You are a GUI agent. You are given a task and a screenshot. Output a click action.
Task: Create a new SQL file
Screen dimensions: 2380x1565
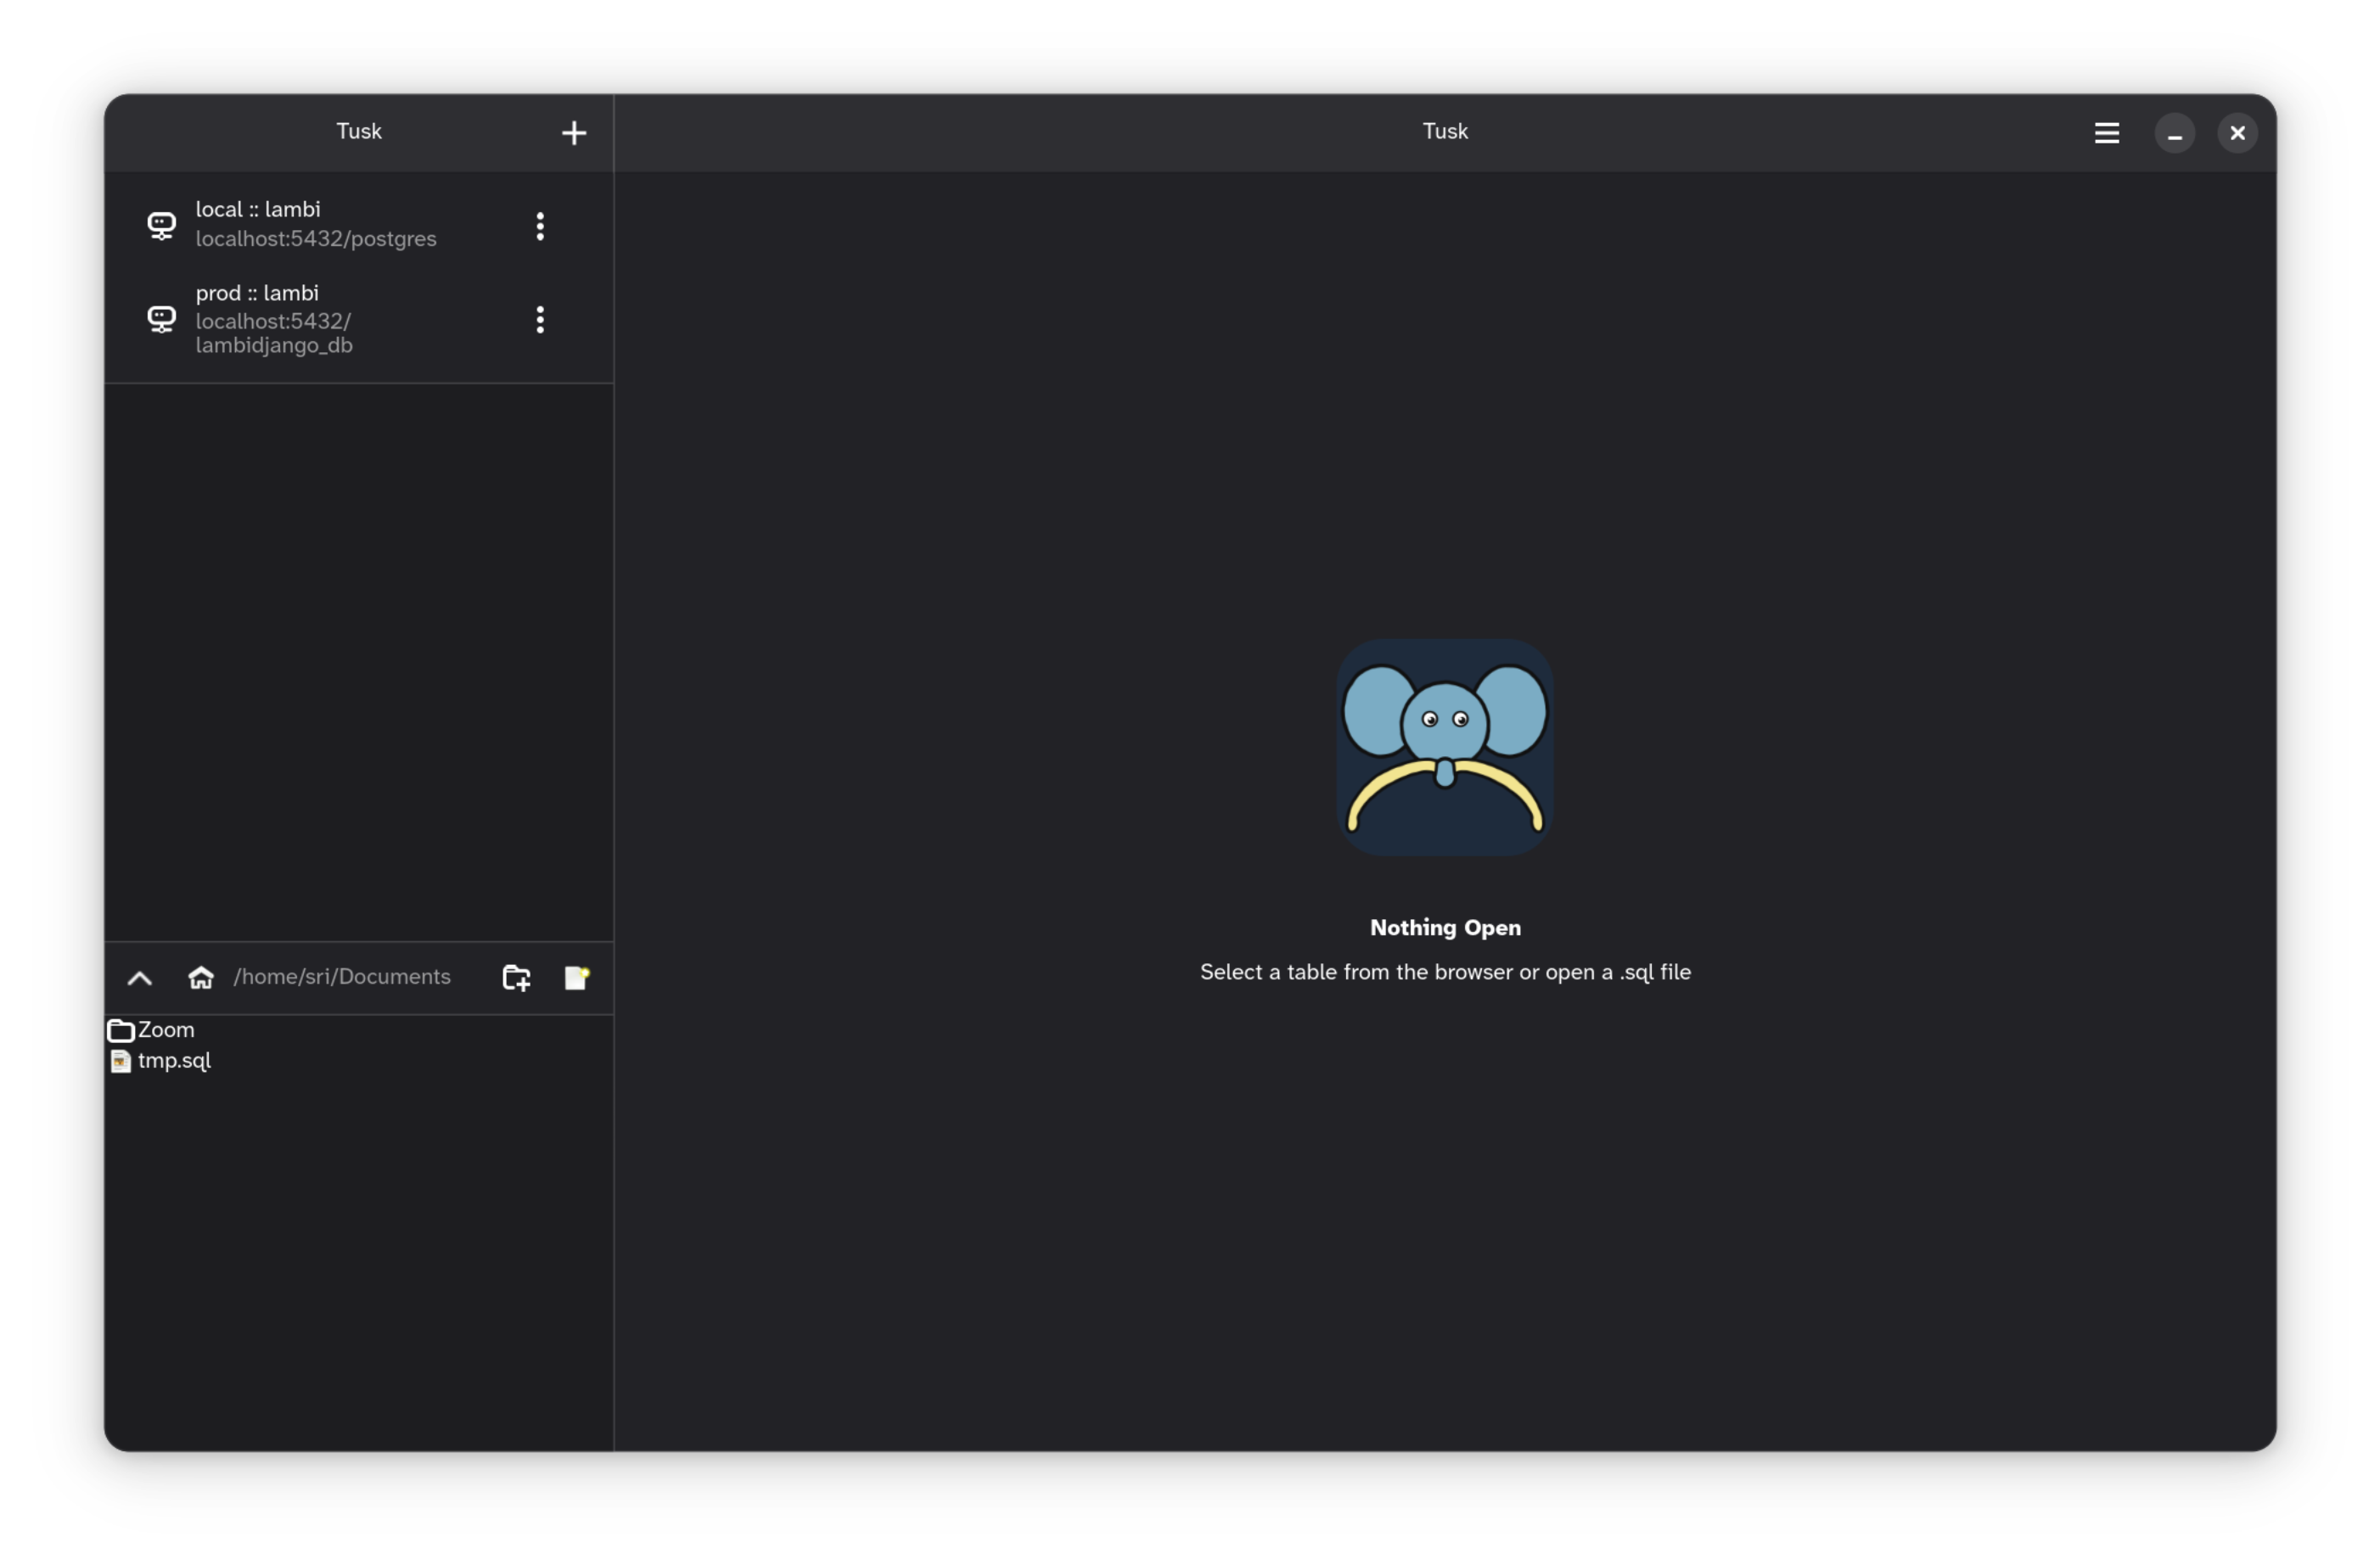[x=576, y=978]
